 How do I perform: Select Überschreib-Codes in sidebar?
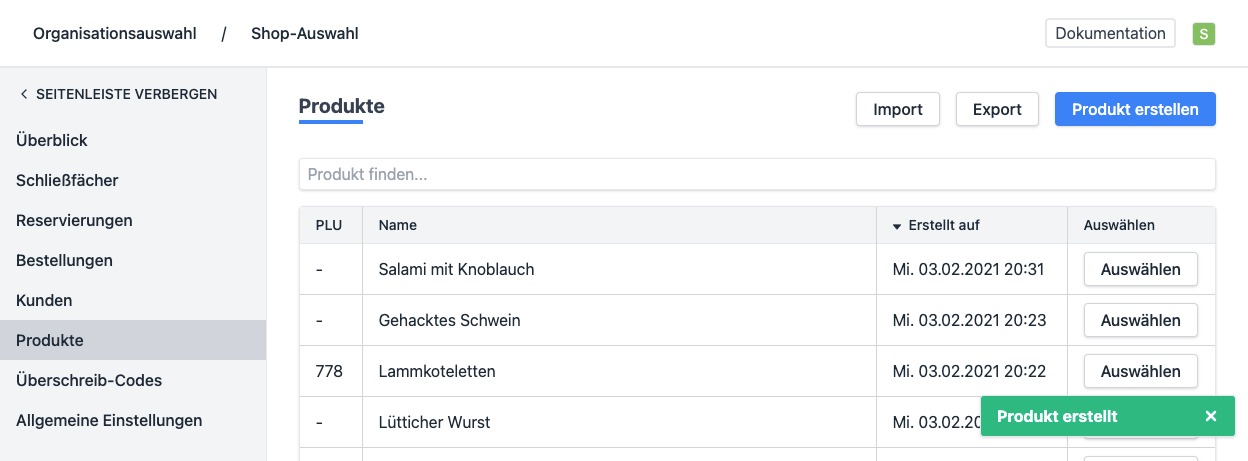point(89,380)
